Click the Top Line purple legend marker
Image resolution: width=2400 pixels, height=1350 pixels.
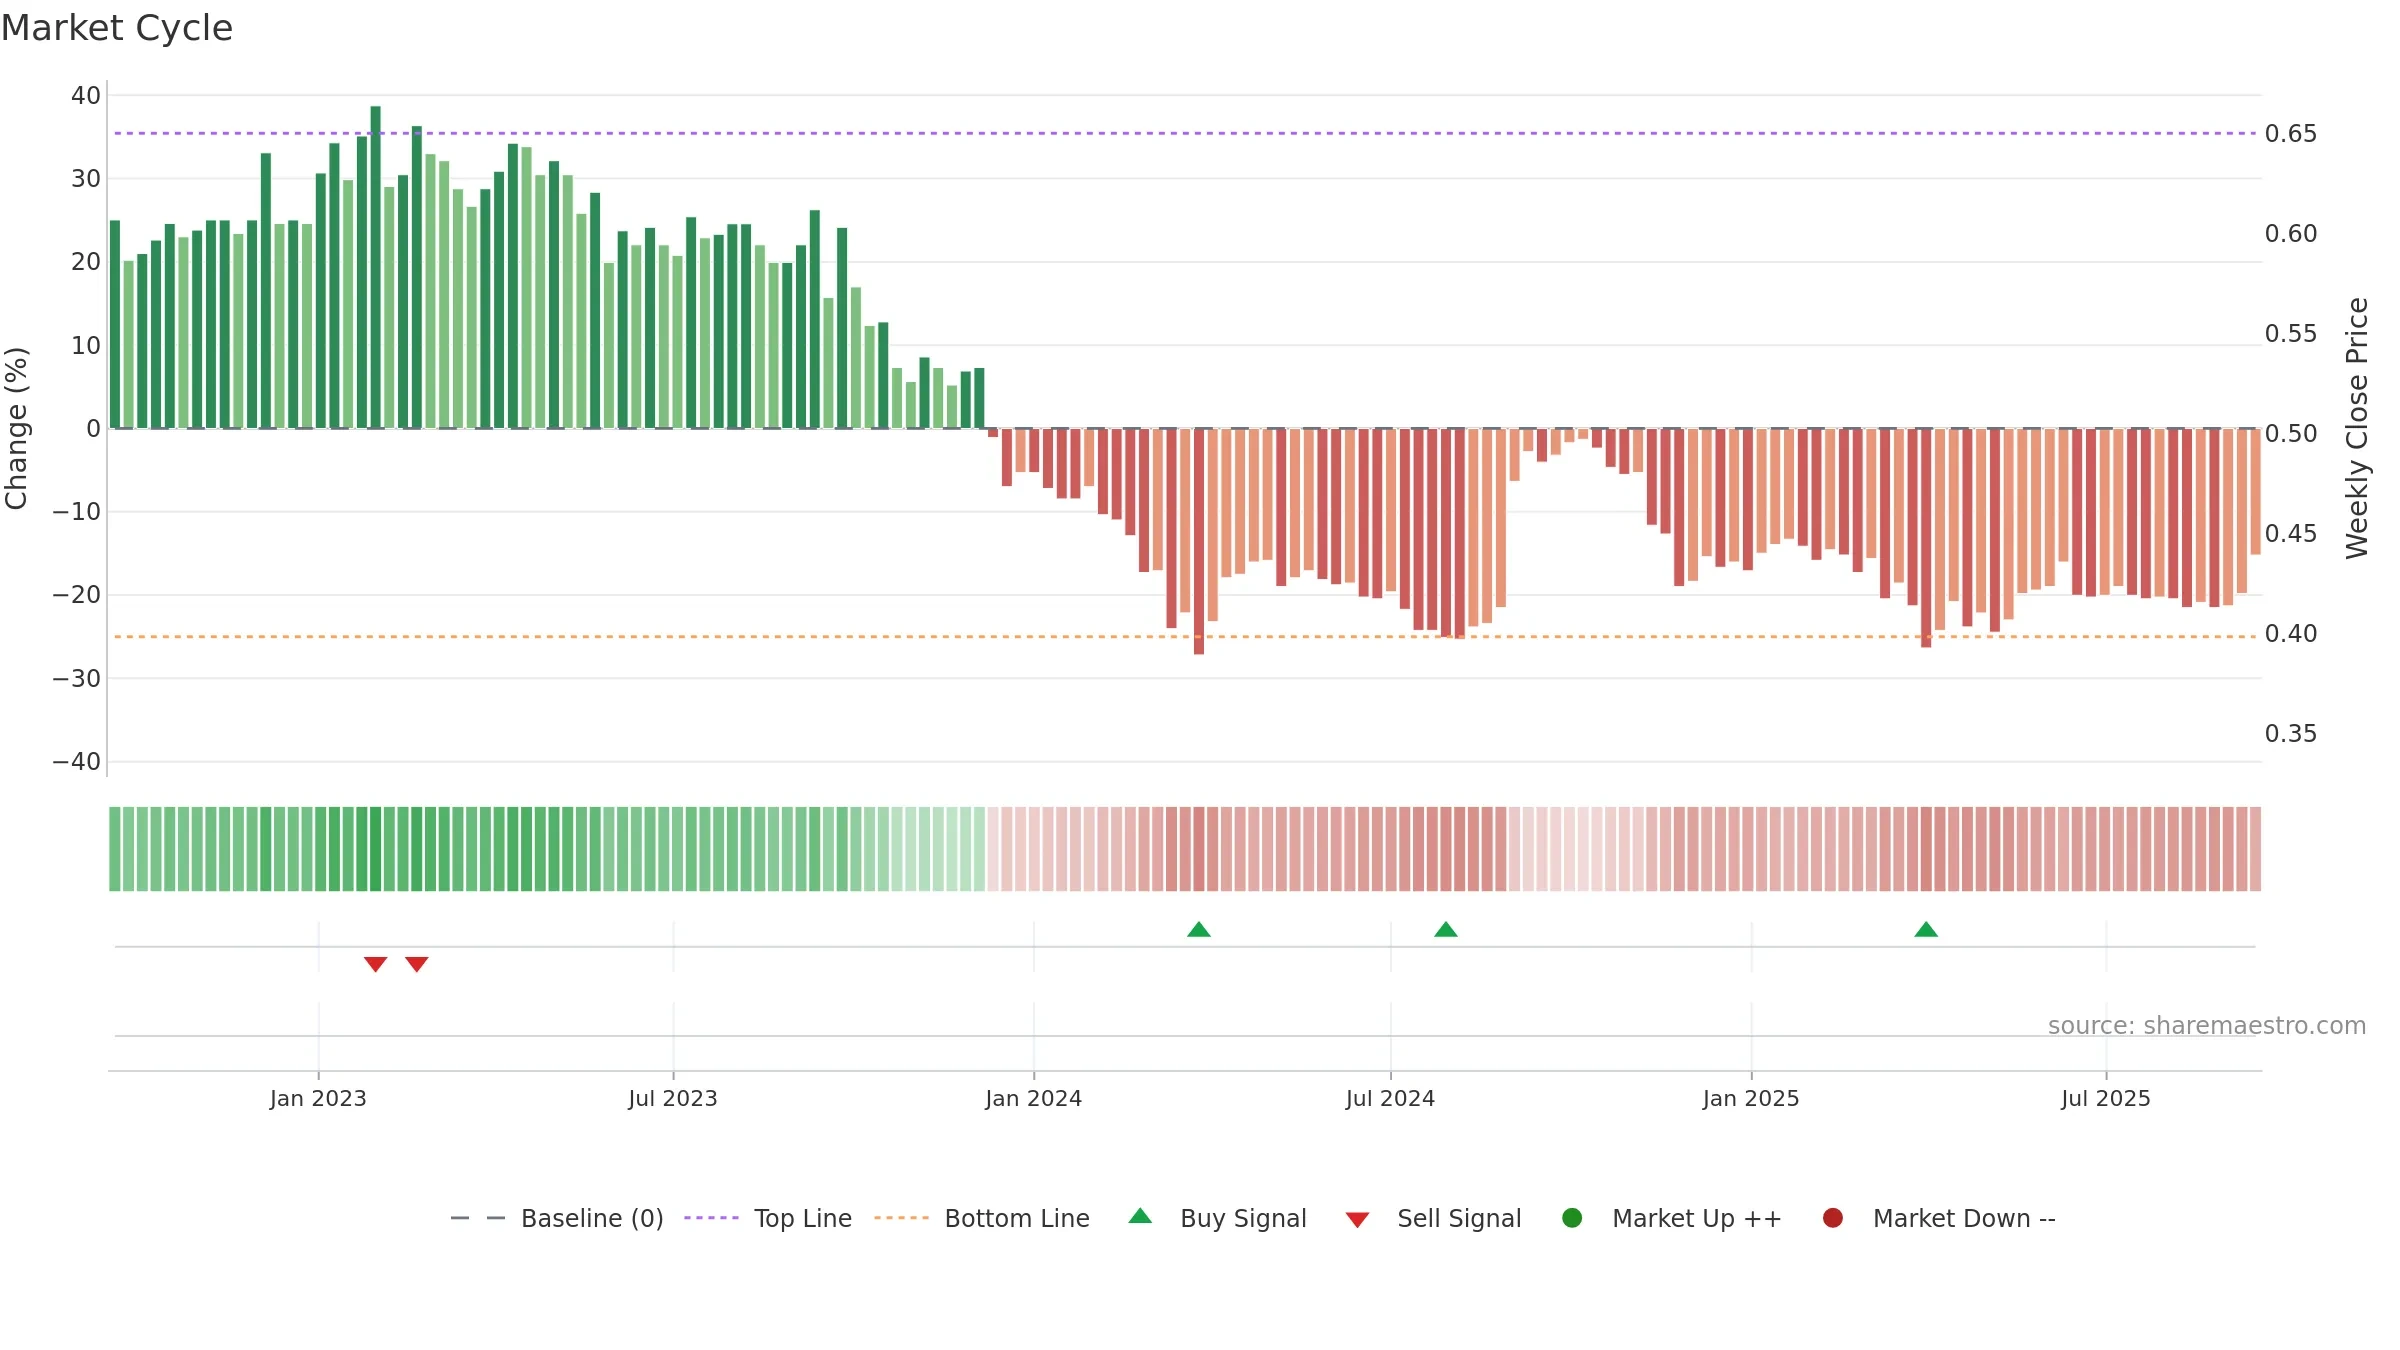[x=711, y=1218]
